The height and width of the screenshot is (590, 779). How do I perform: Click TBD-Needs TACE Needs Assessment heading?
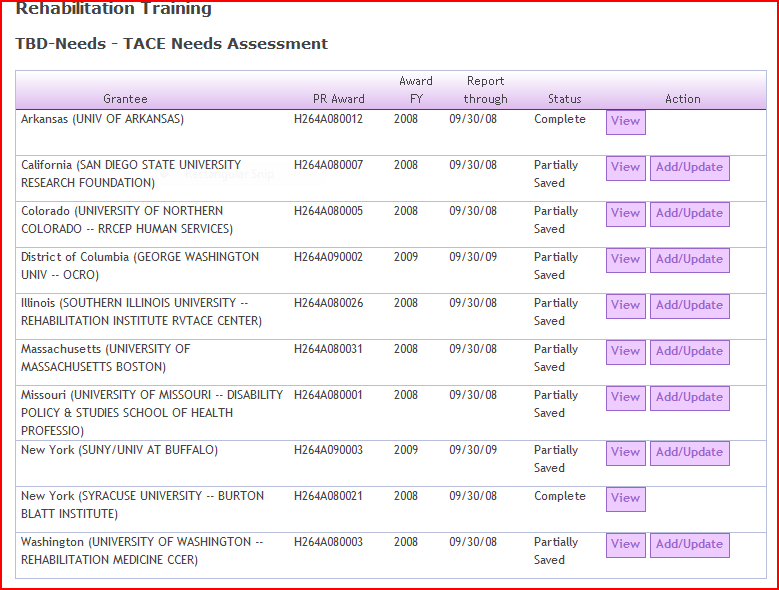pyautogui.click(x=171, y=44)
